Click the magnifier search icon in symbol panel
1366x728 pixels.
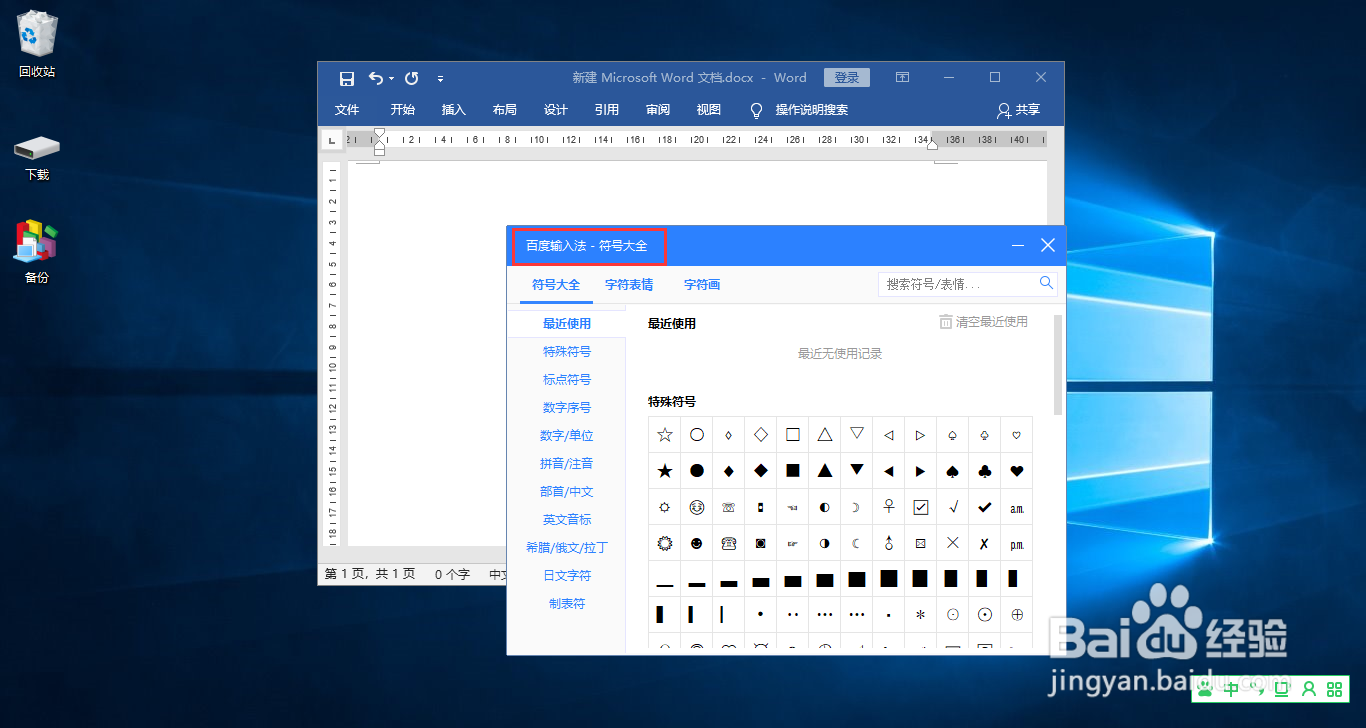coord(1047,283)
